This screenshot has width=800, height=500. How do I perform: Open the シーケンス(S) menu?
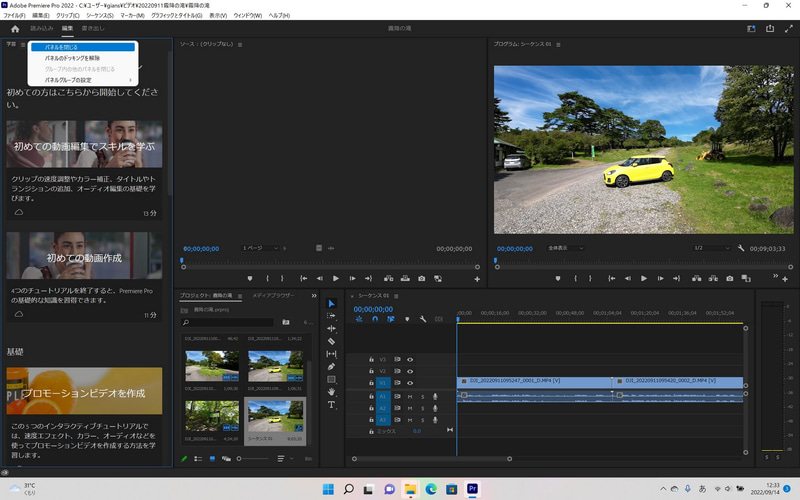point(99,16)
